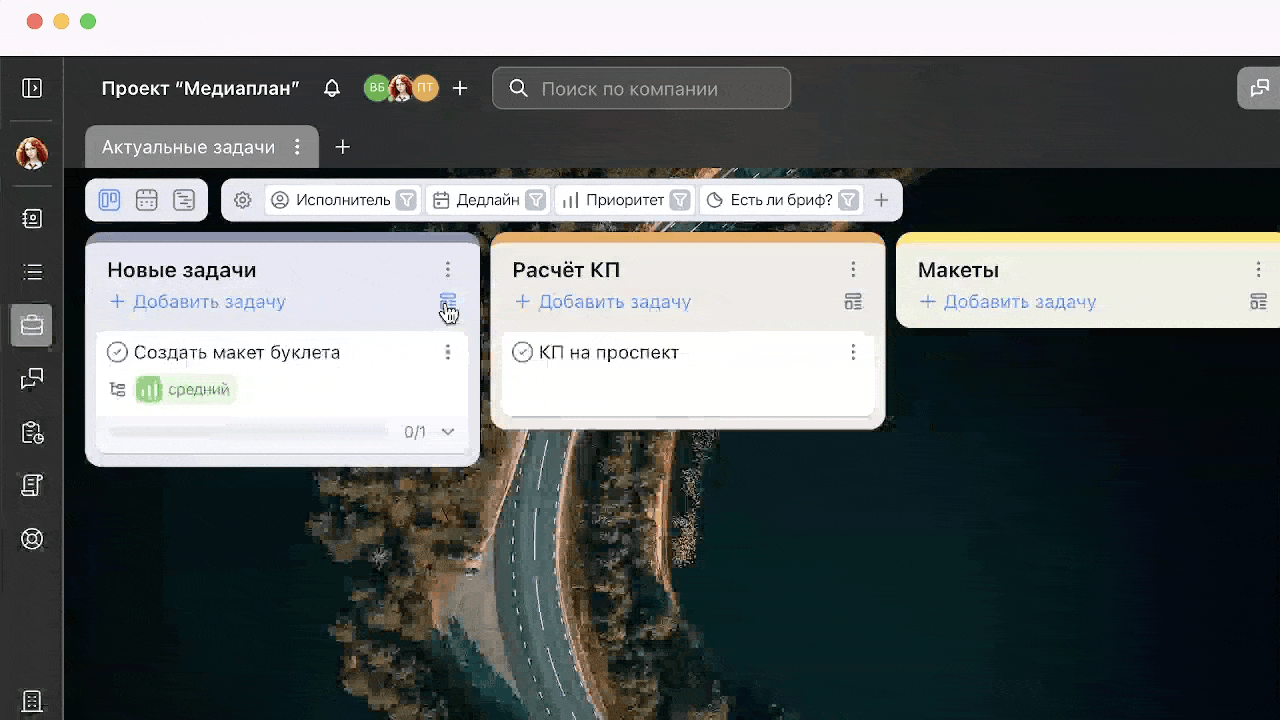1280x720 pixels.
Task: Click the Новые задачи column title
Action: coord(182,270)
